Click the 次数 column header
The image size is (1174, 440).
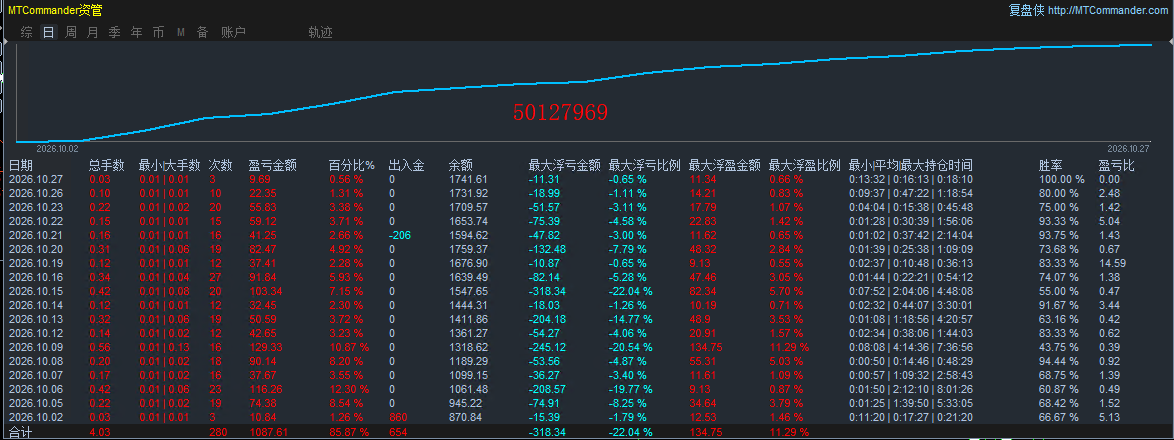(221, 165)
